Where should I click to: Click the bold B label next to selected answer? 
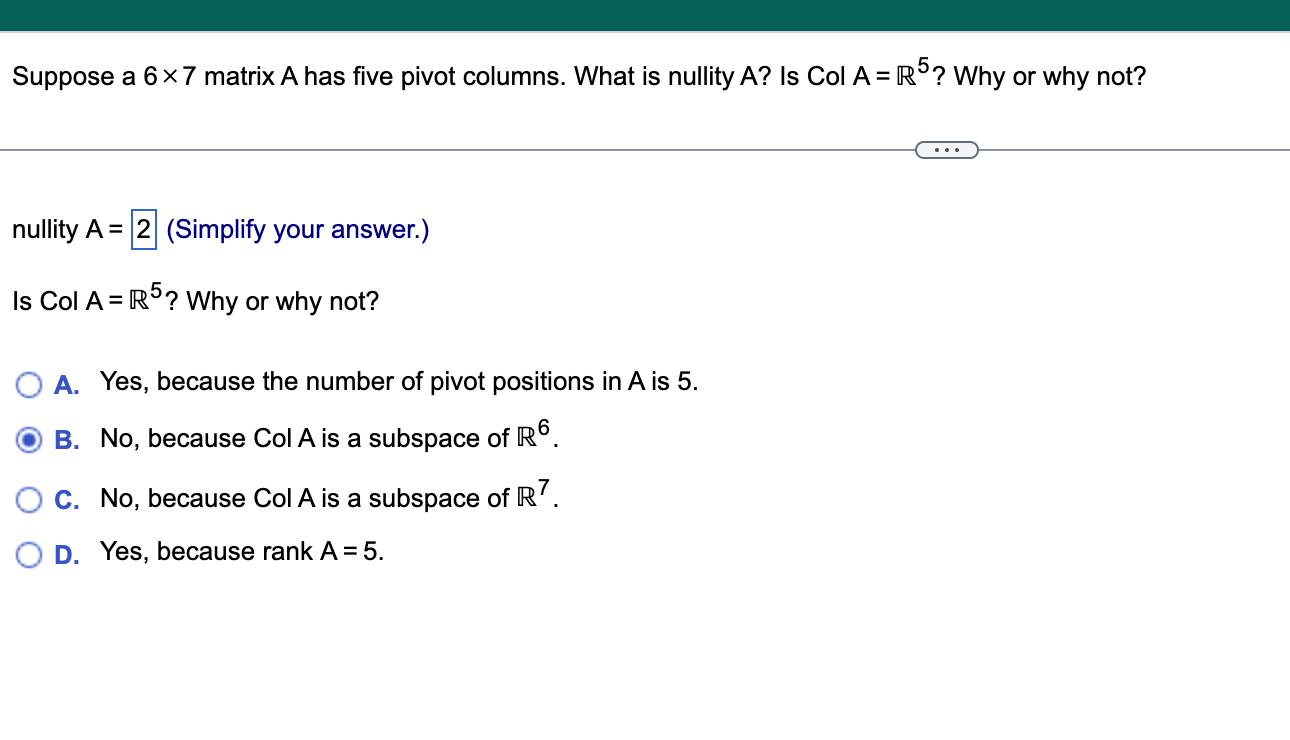tap(66, 440)
